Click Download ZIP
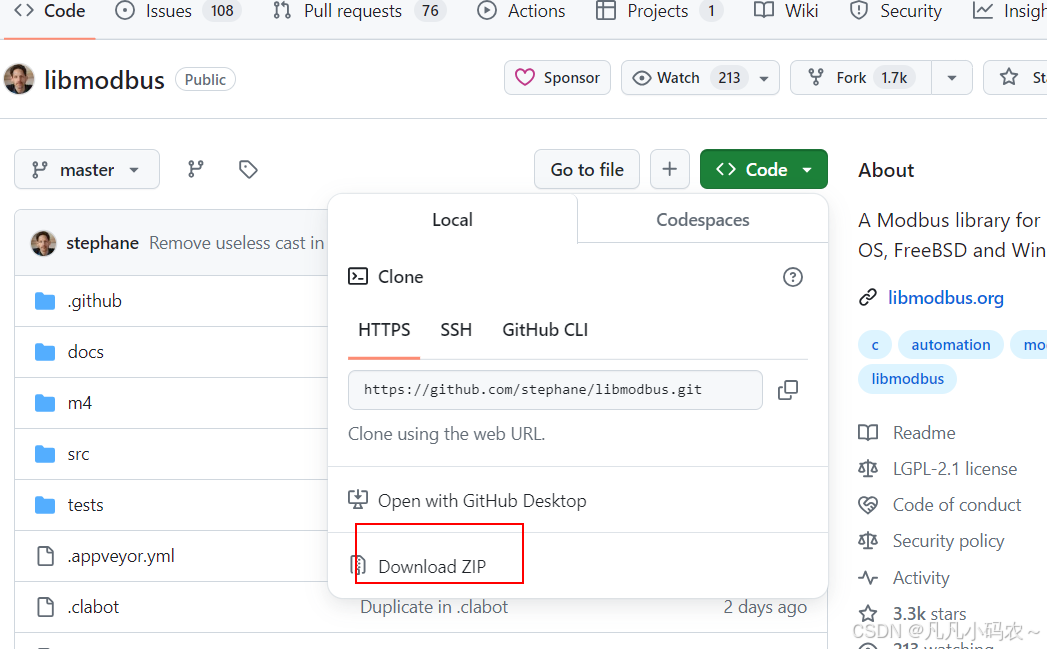This screenshot has width=1047, height=649. [432, 567]
